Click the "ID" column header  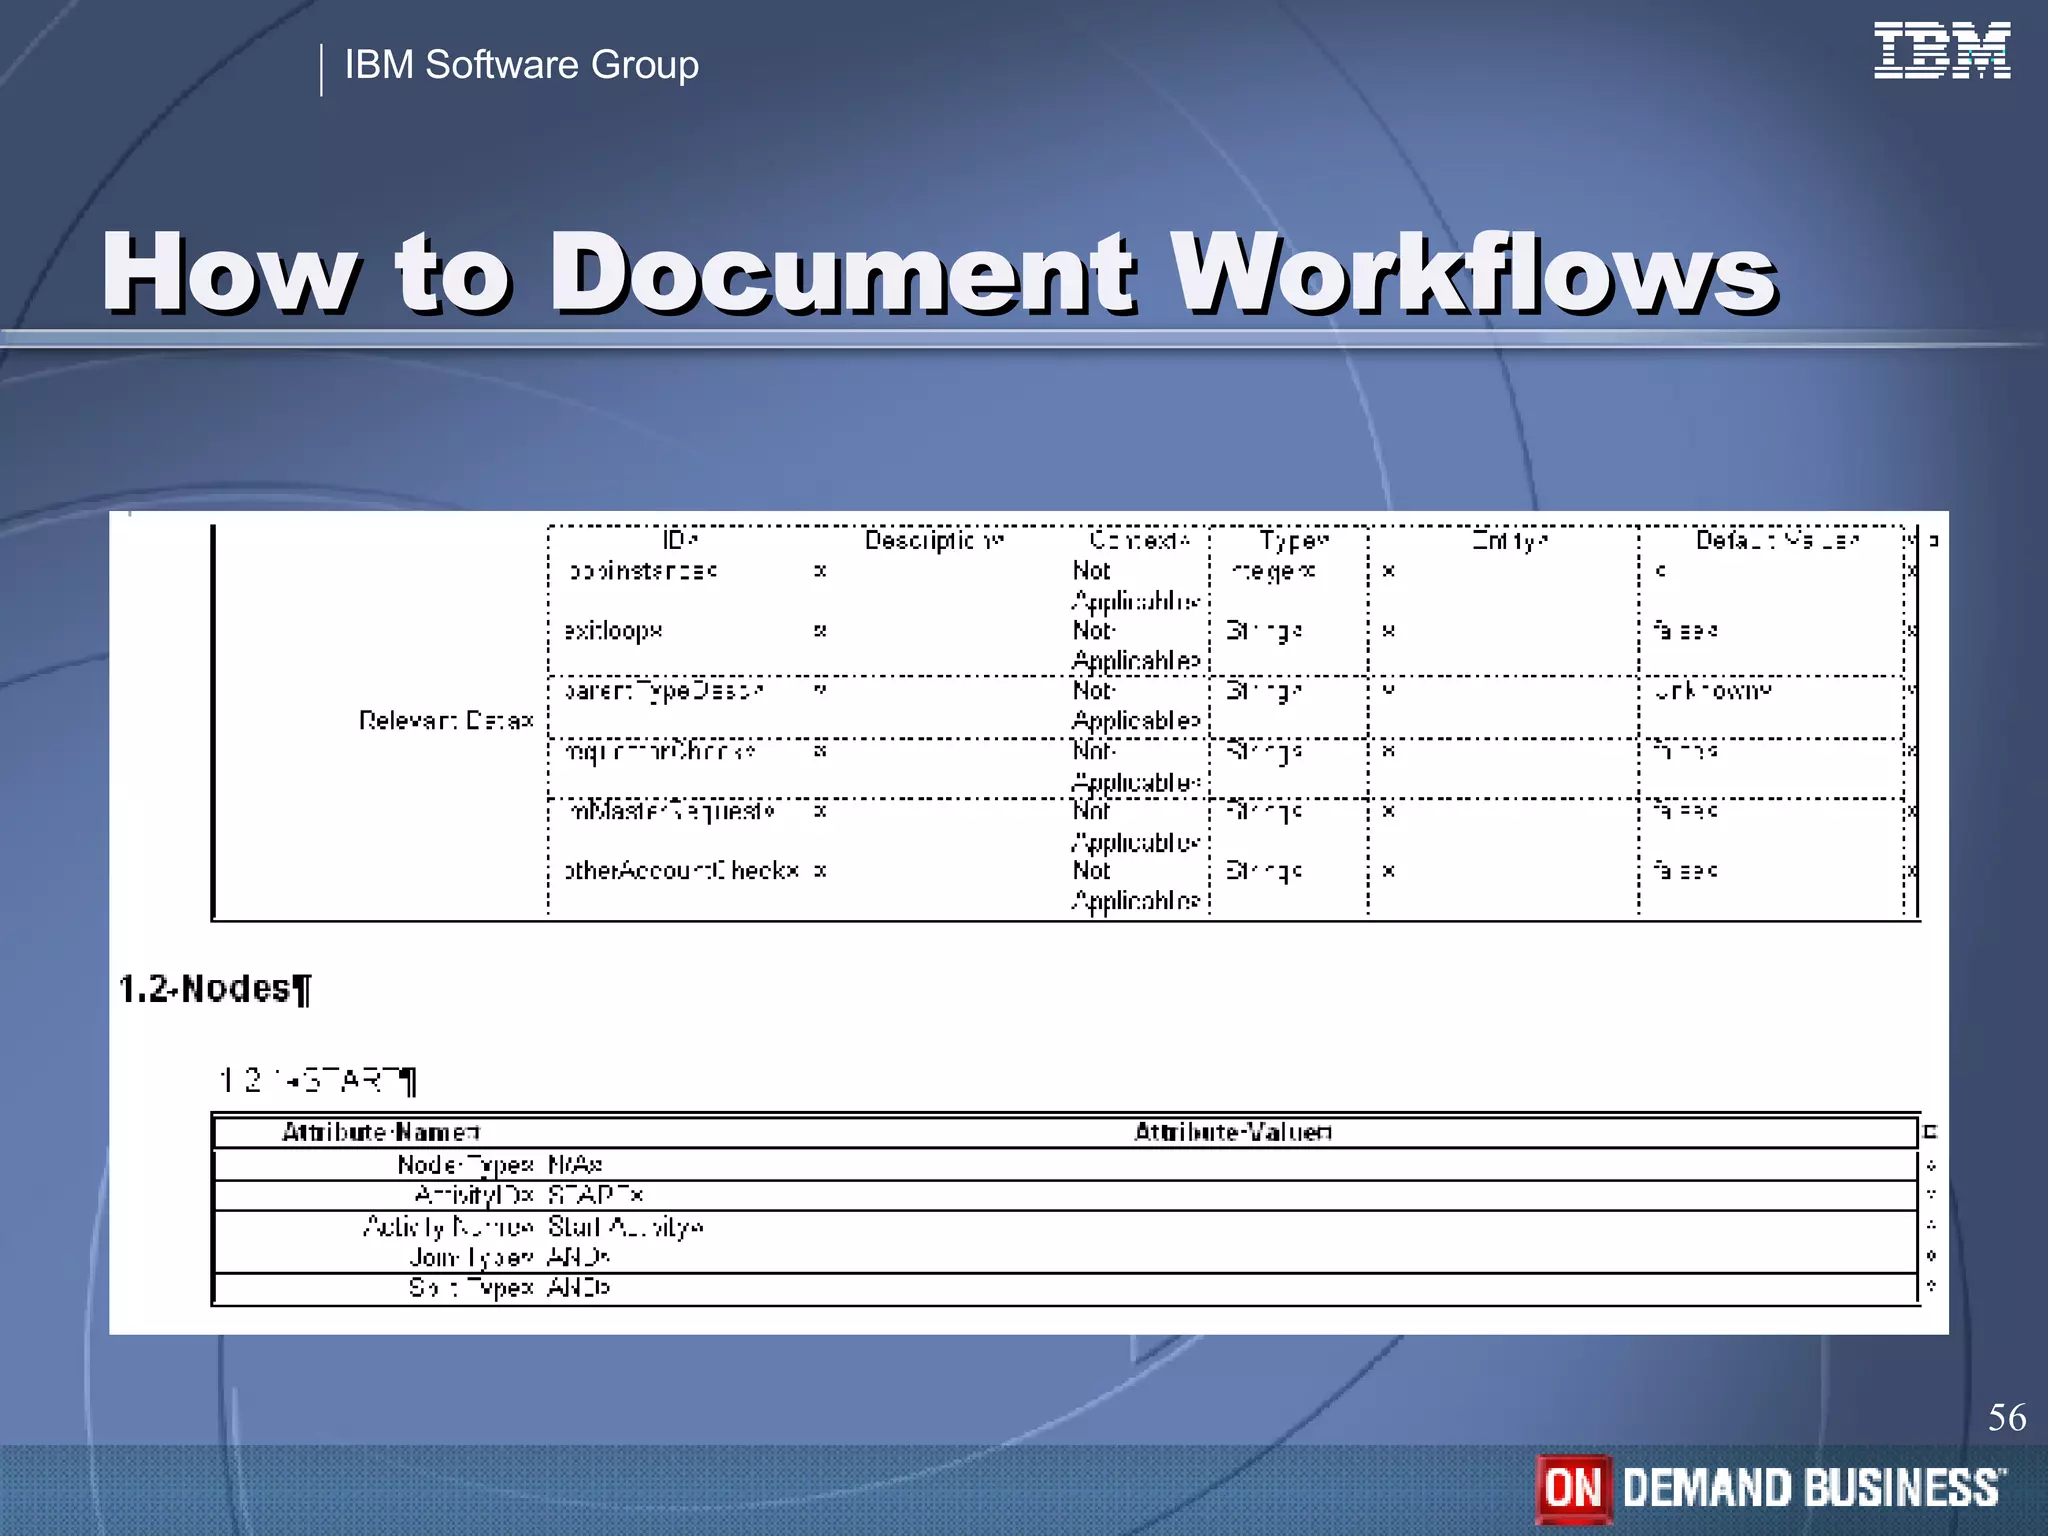pos(679,540)
